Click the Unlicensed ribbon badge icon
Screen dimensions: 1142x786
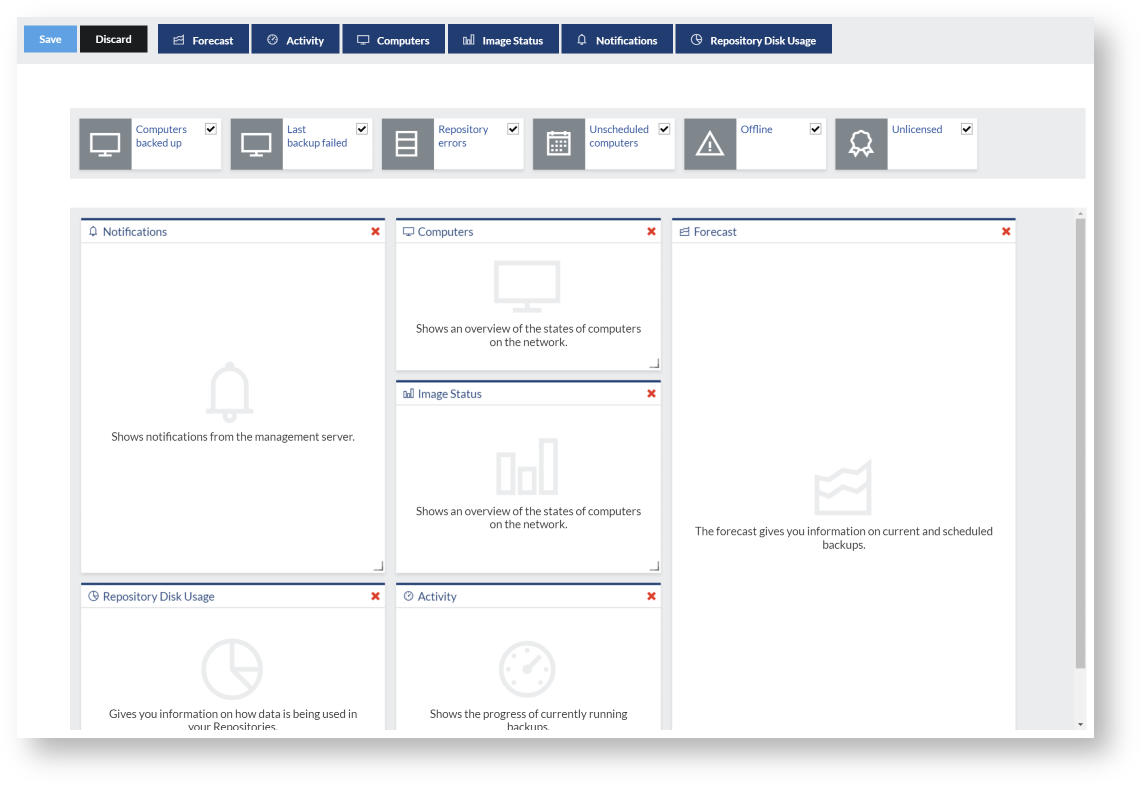[862, 144]
